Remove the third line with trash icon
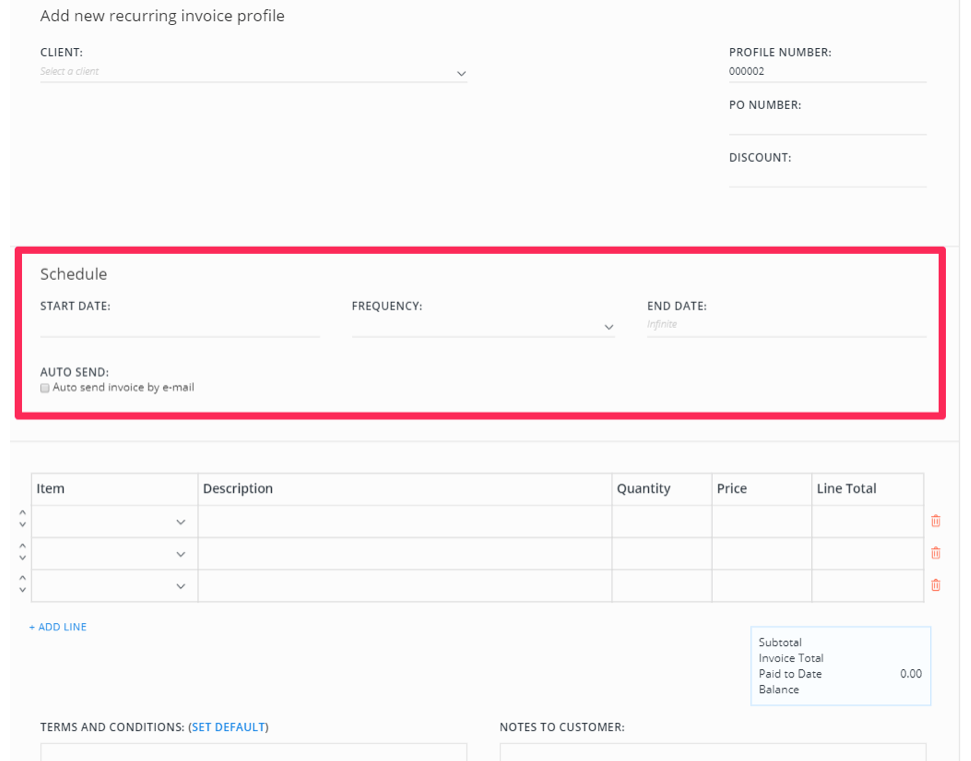Screen dimensions: 971x761 click(x=936, y=585)
